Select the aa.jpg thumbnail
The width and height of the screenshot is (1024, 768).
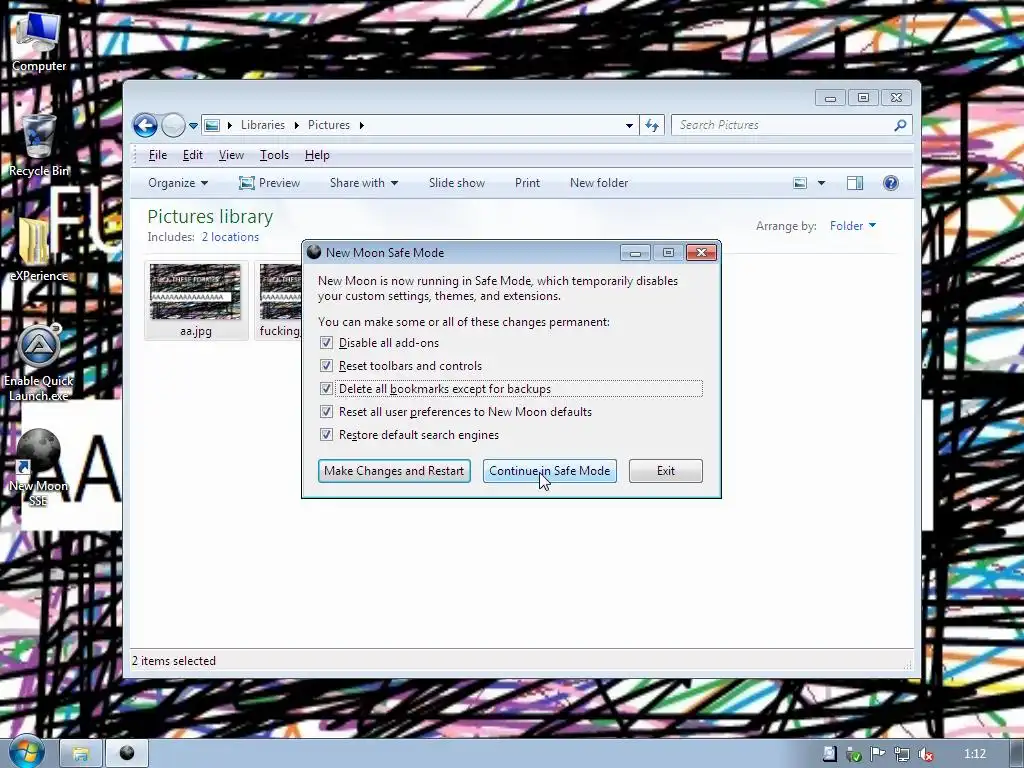click(x=196, y=300)
